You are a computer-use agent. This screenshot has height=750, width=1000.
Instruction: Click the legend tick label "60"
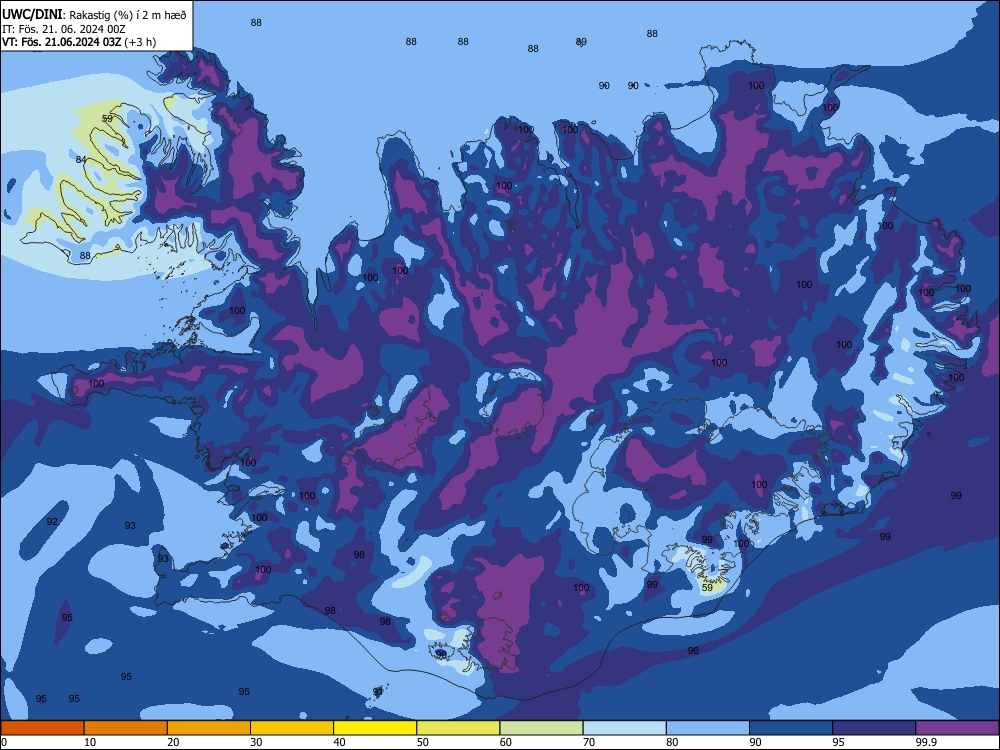(506, 742)
